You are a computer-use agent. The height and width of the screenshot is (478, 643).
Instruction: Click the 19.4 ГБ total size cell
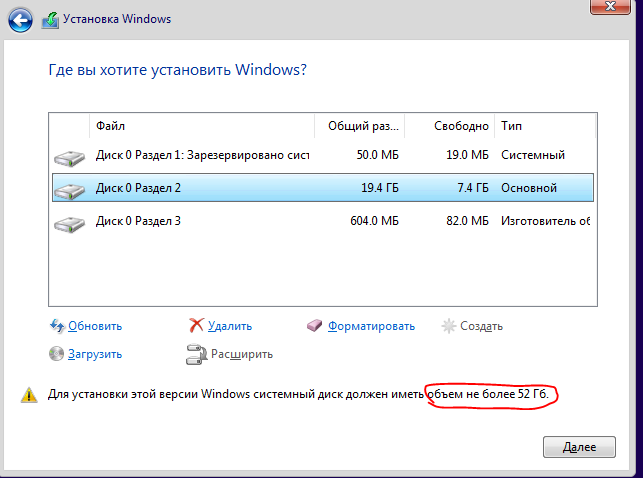coord(380,188)
